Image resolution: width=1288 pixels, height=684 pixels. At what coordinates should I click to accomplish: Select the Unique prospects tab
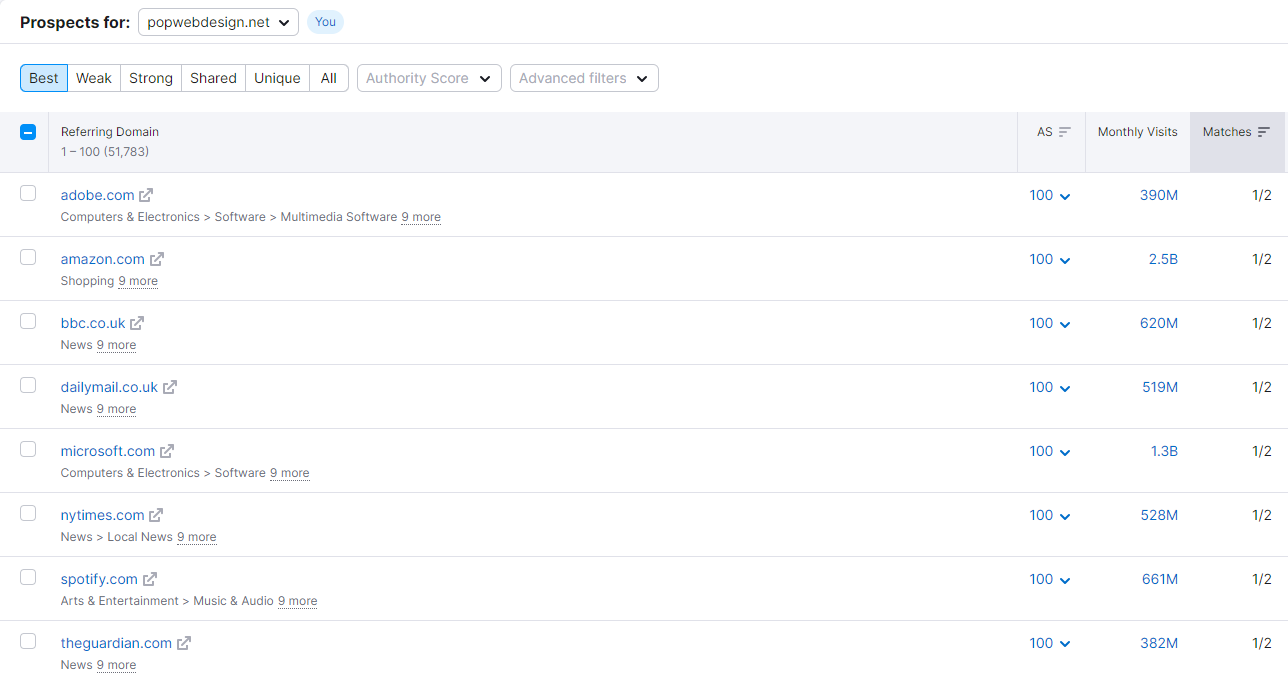pos(277,78)
